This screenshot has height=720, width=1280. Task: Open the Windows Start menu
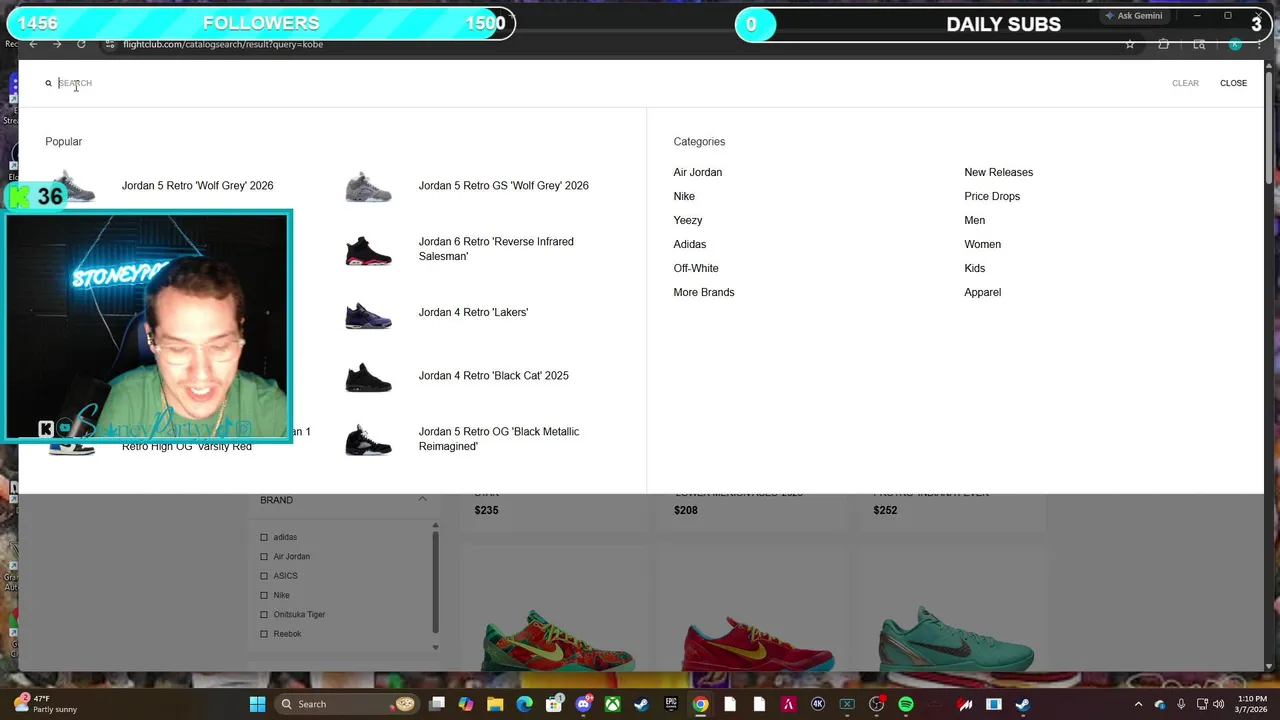pos(257,704)
